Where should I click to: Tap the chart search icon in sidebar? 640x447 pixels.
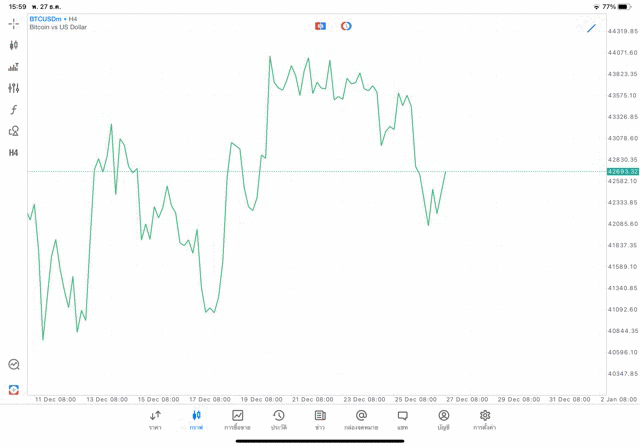14,365
